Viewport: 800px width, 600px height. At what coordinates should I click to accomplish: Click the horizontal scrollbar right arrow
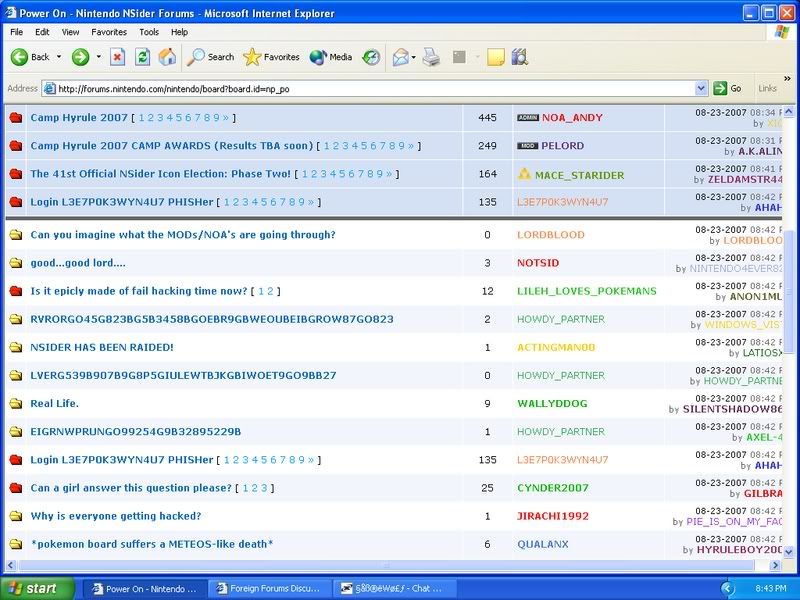pyautogui.click(x=775, y=565)
